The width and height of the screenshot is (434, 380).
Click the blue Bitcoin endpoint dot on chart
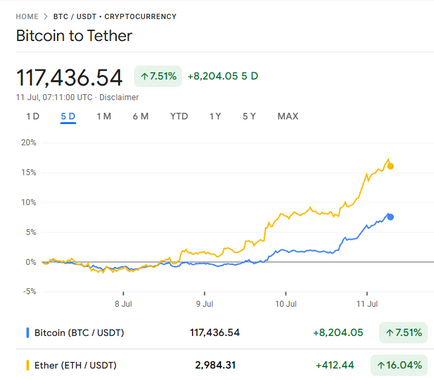coord(390,217)
